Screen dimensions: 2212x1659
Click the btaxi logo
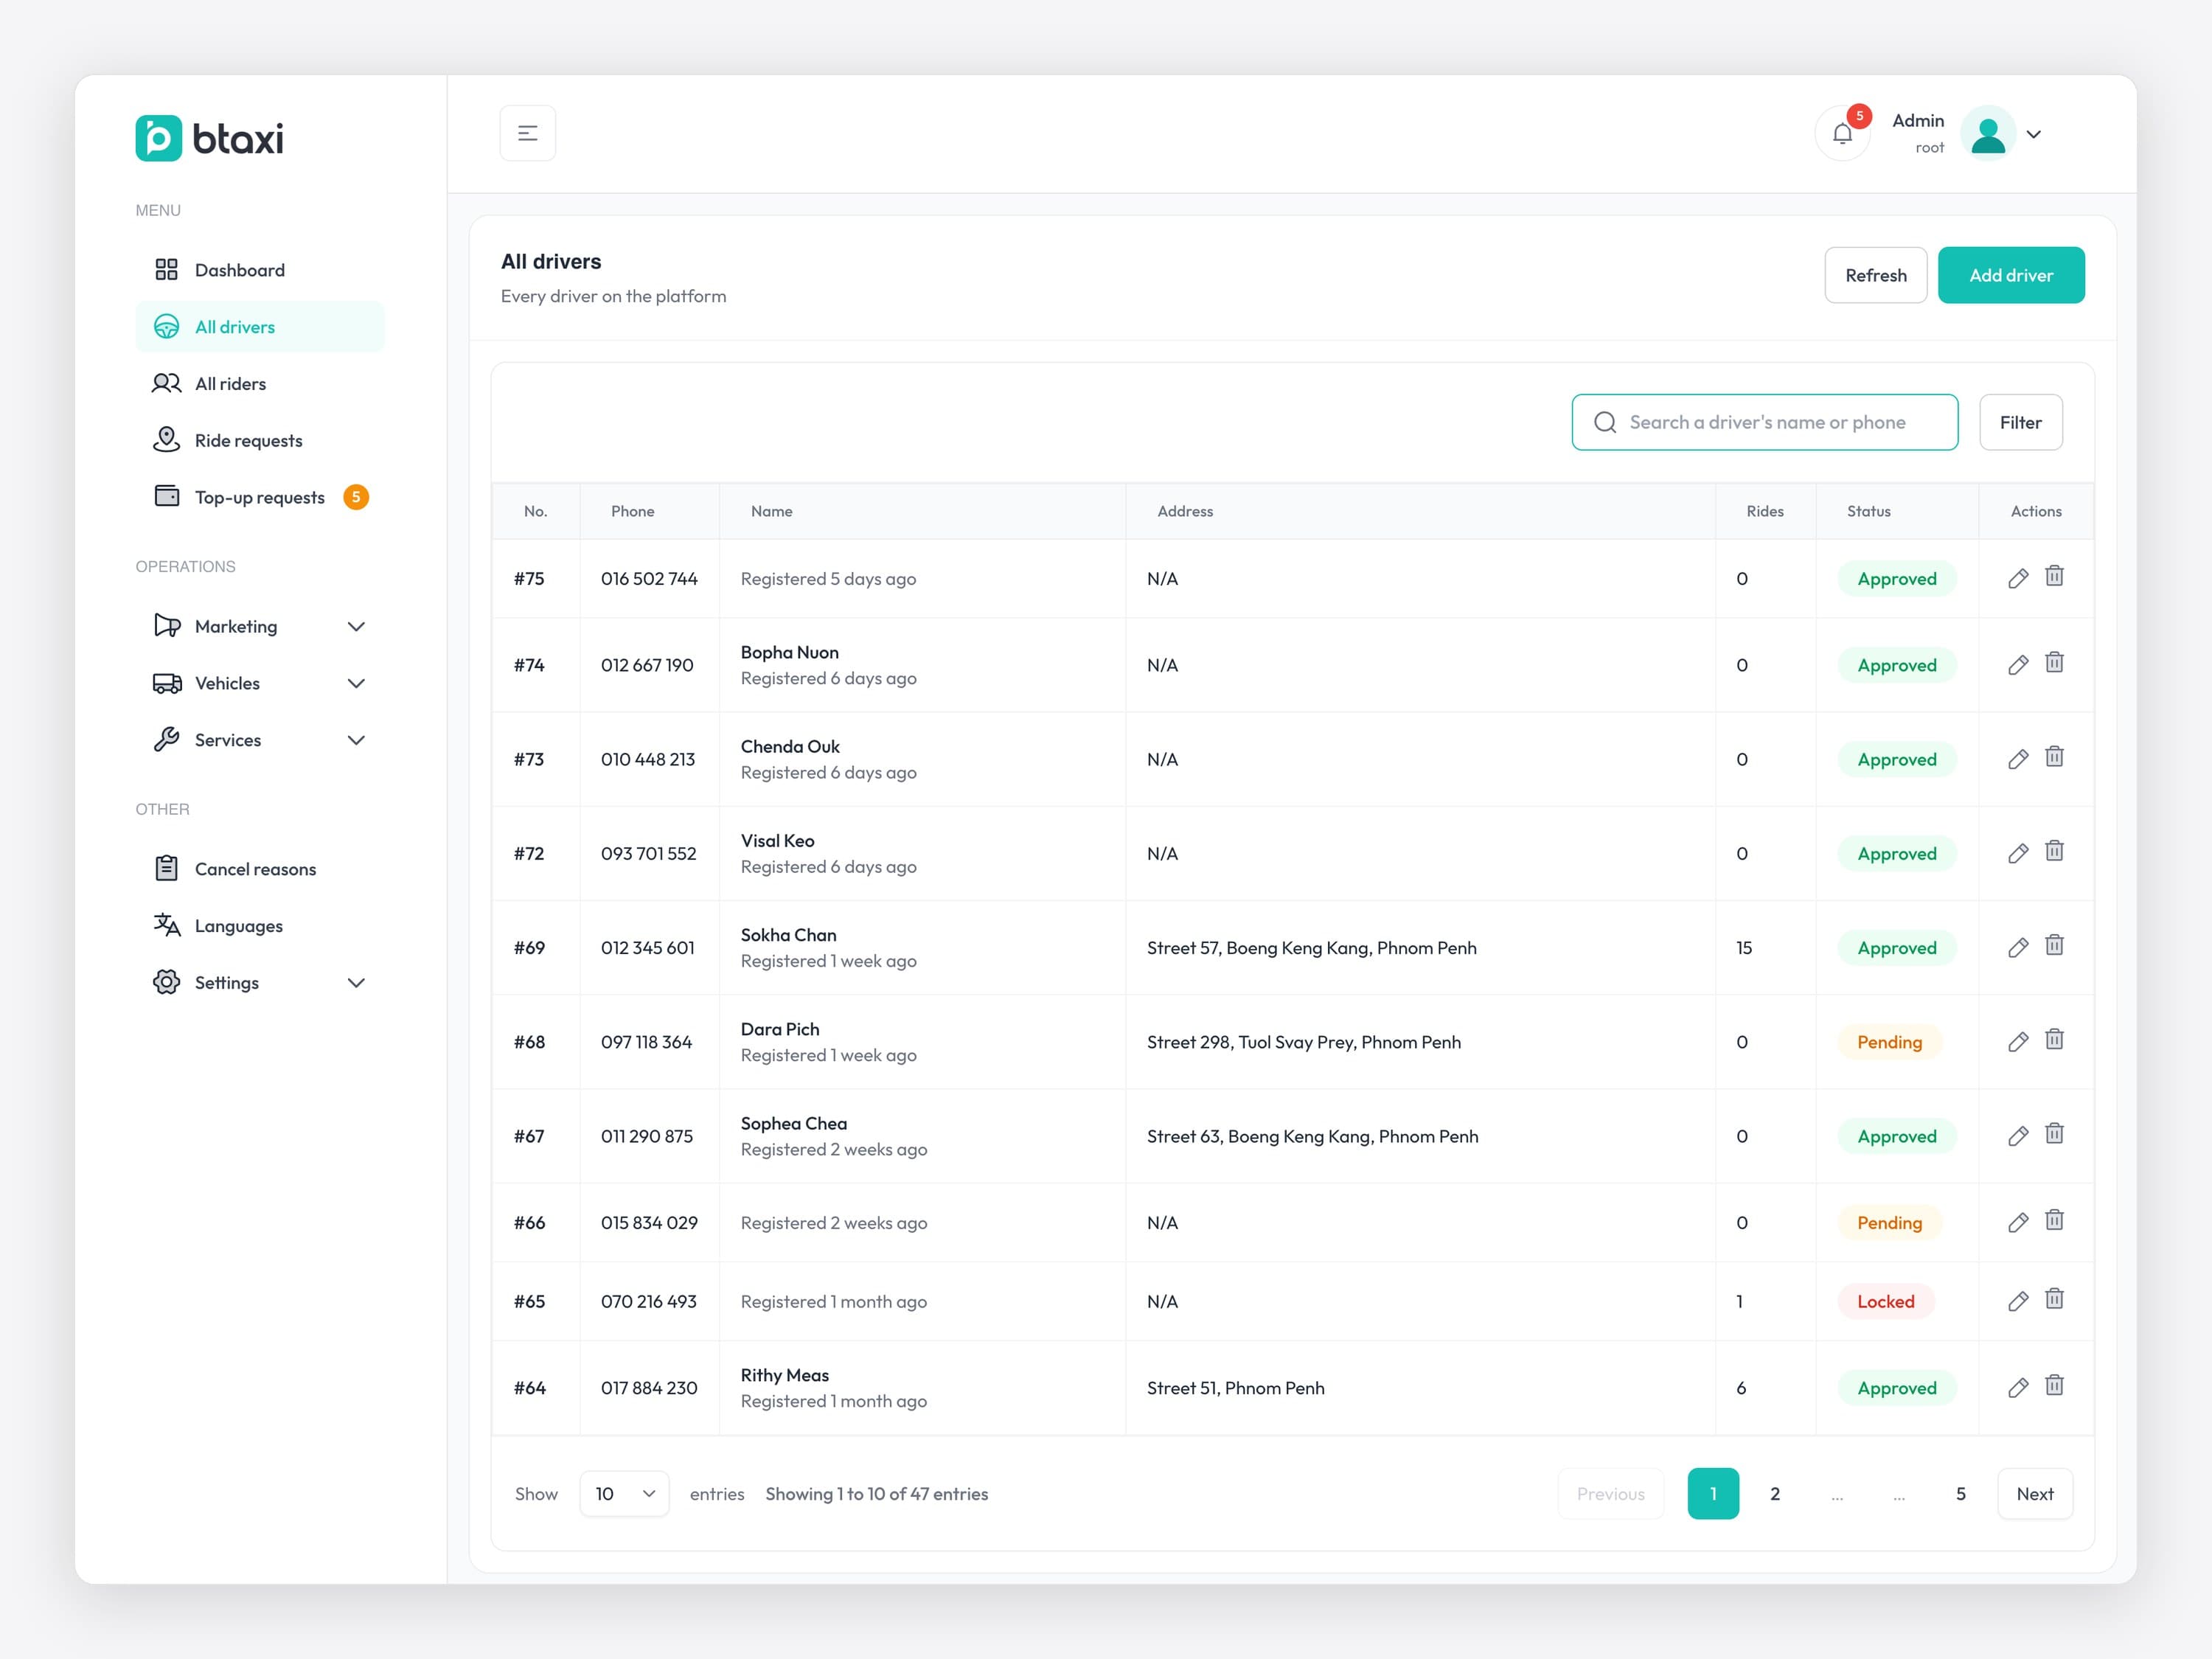click(x=209, y=138)
